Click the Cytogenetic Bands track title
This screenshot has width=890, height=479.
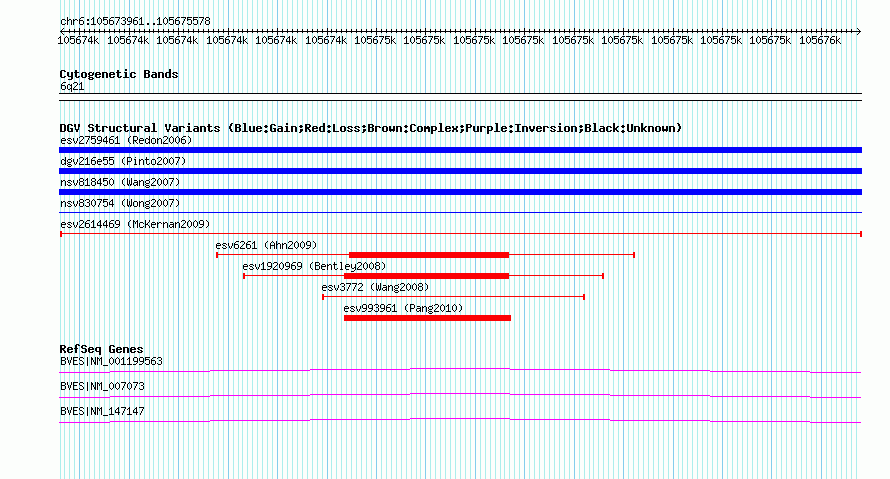point(119,74)
